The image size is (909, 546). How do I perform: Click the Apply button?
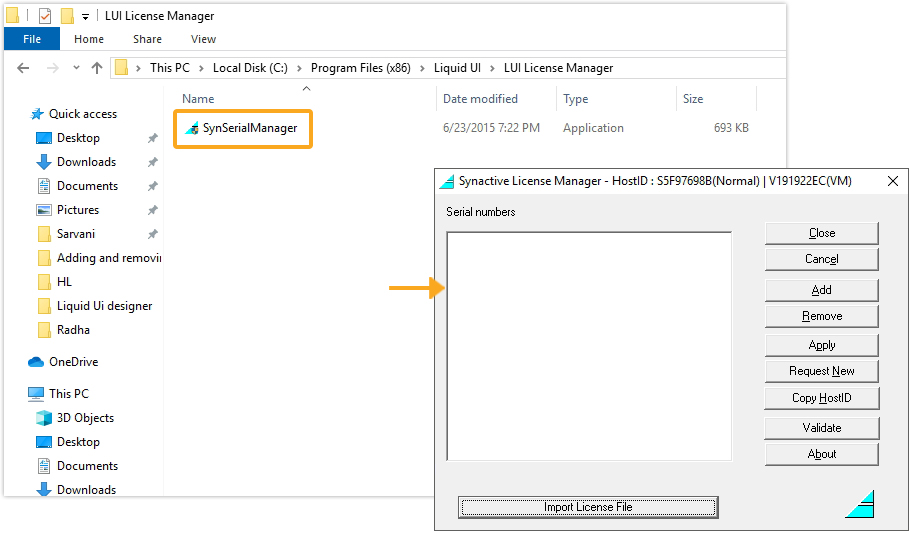(x=821, y=345)
